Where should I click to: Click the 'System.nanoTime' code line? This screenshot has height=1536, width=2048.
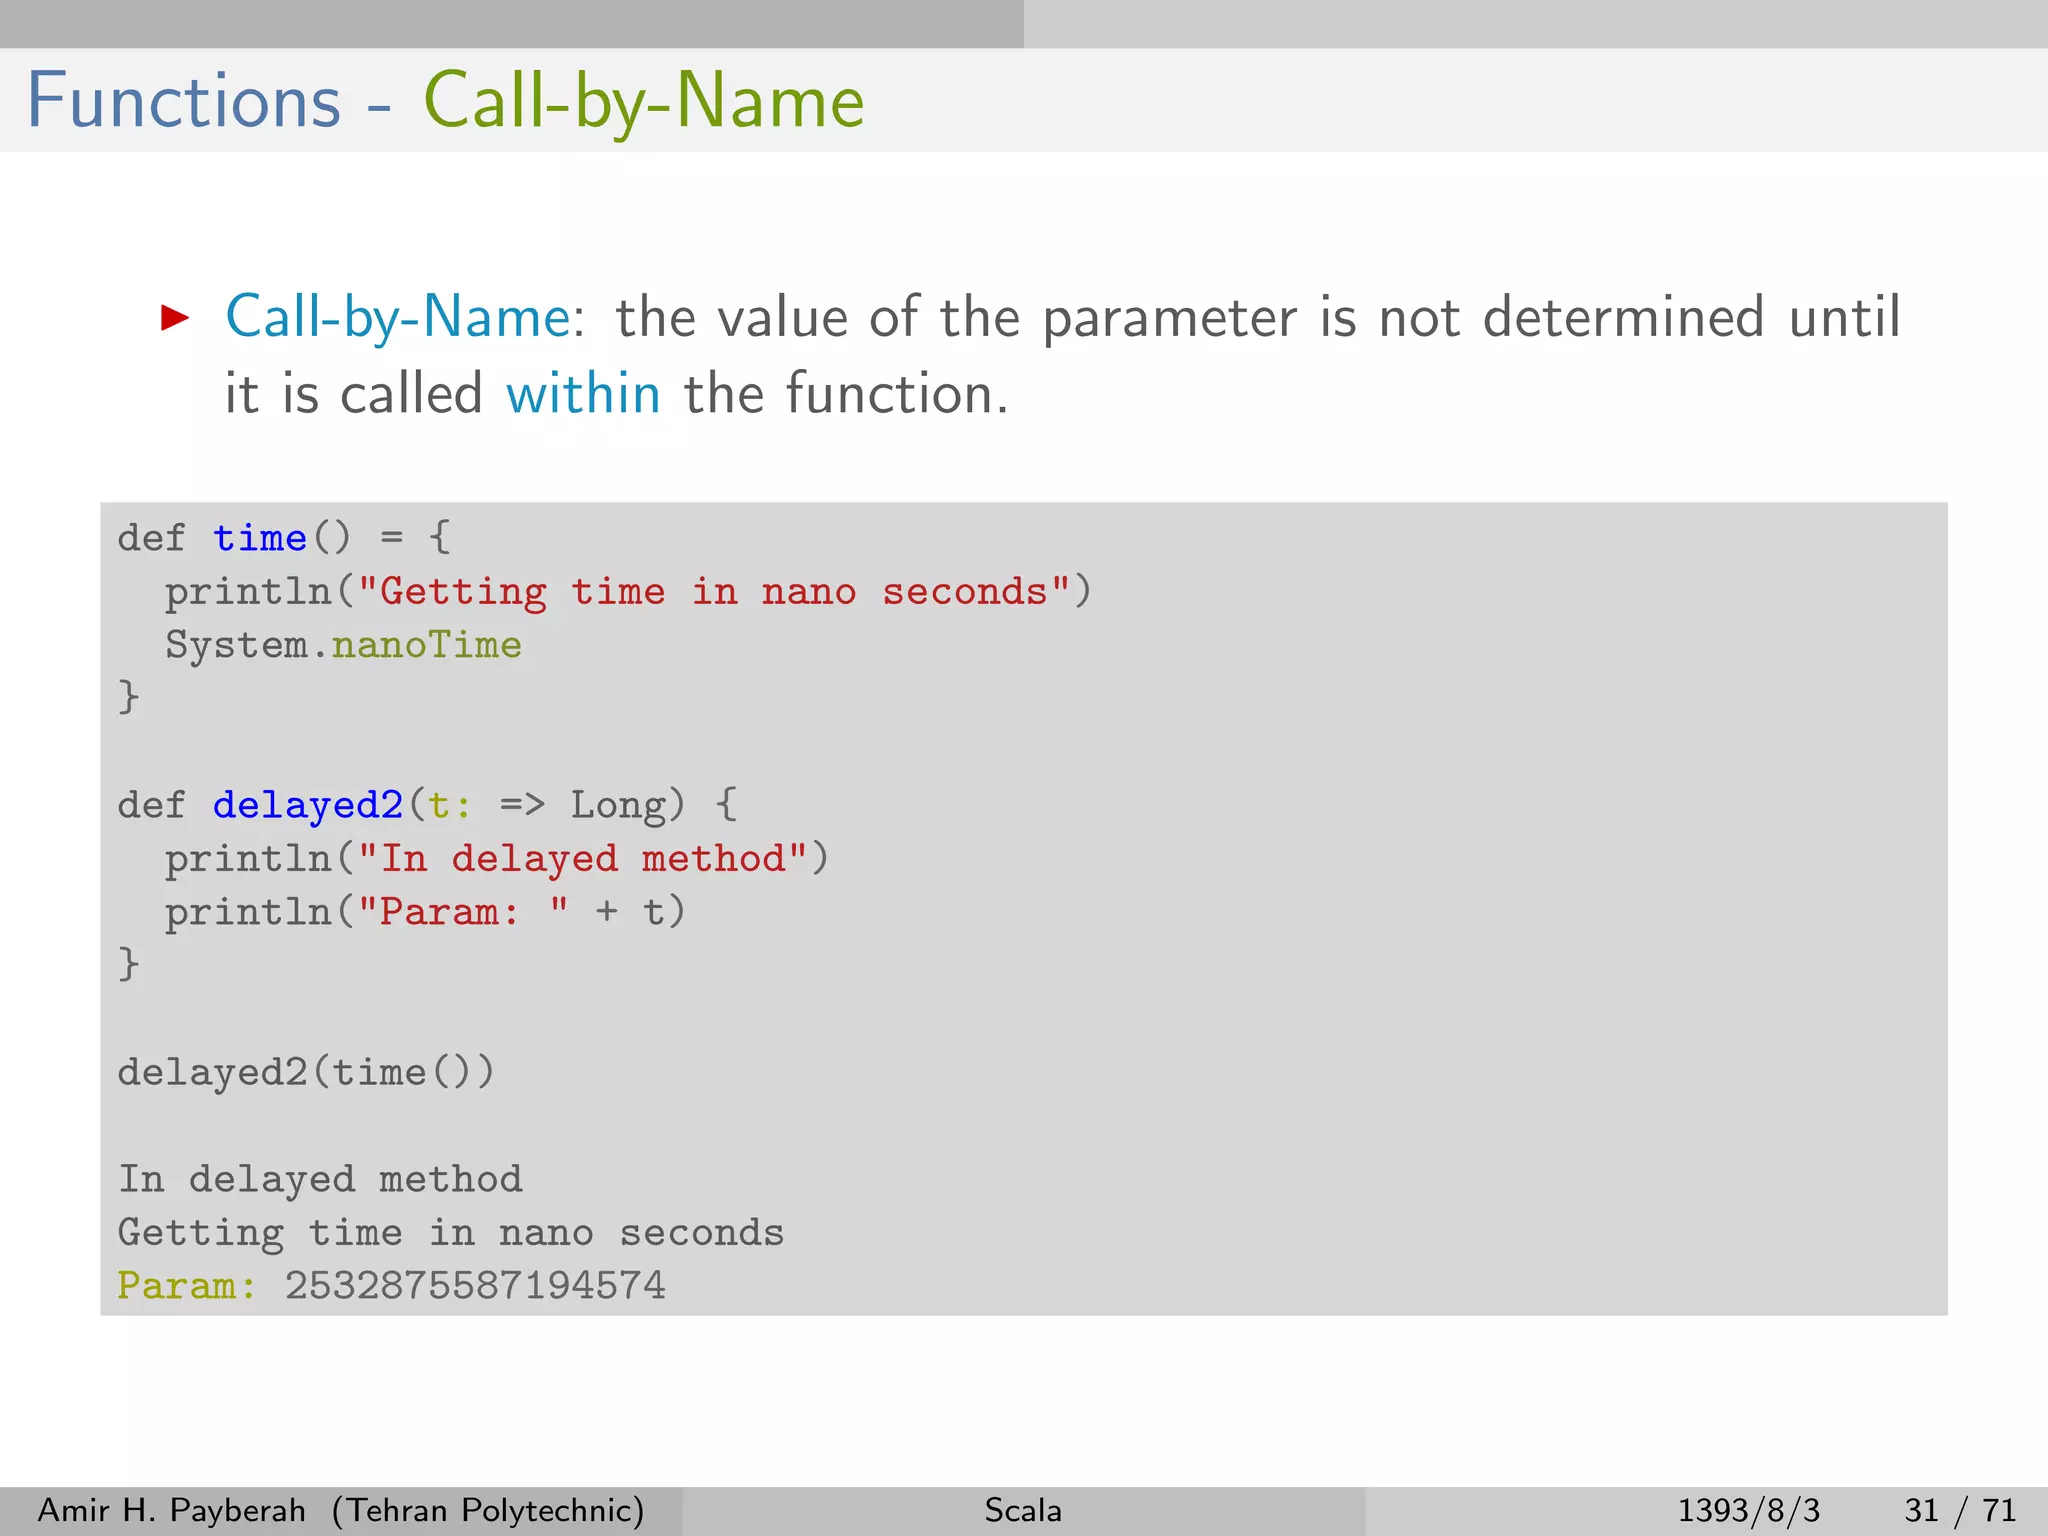343,646
